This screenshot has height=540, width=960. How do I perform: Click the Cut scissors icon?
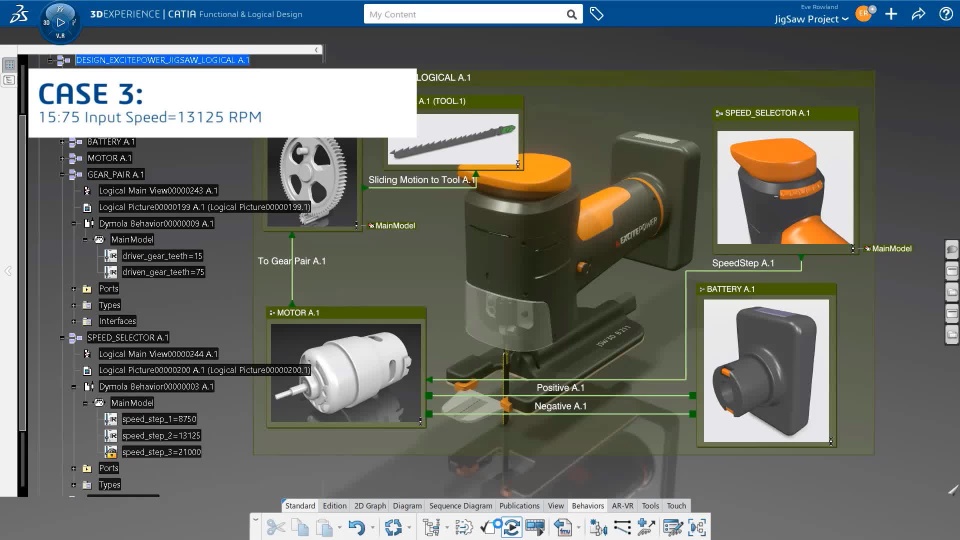point(276,527)
